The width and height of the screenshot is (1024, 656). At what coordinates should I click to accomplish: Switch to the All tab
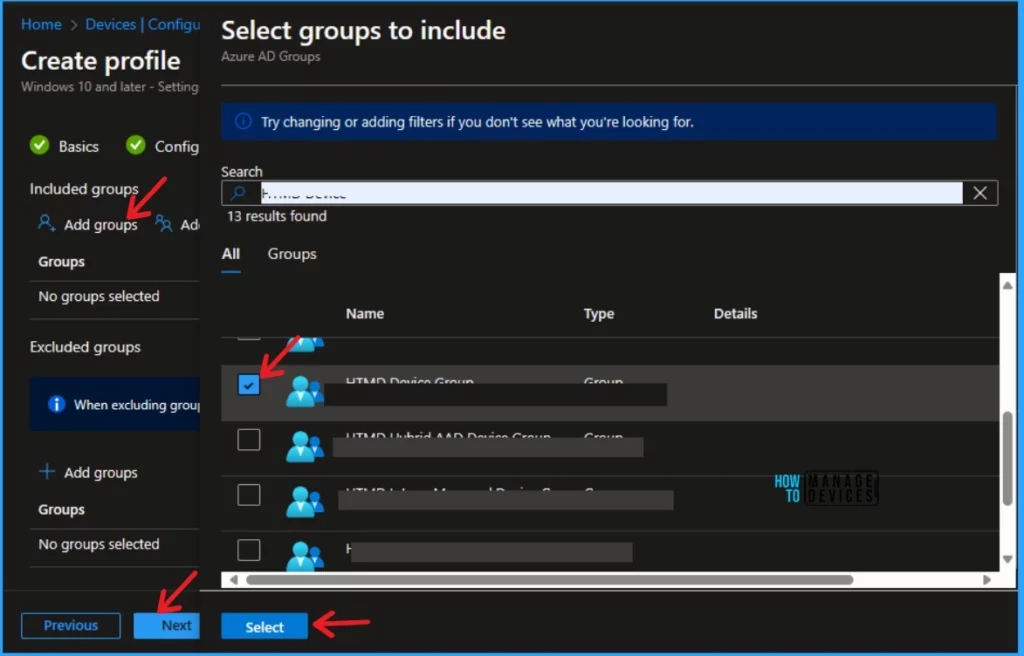coord(231,254)
